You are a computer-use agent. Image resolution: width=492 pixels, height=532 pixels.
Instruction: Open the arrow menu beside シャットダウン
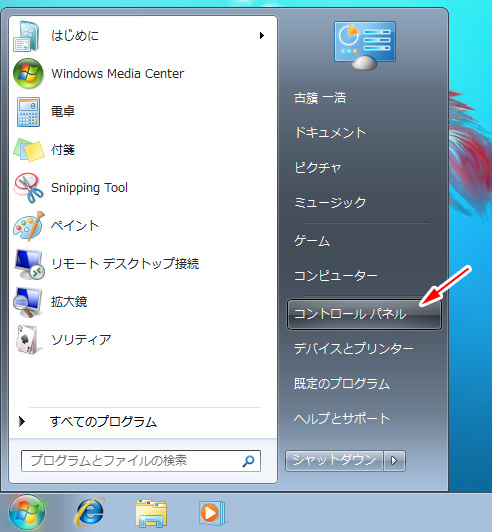[x=394, y=461]
